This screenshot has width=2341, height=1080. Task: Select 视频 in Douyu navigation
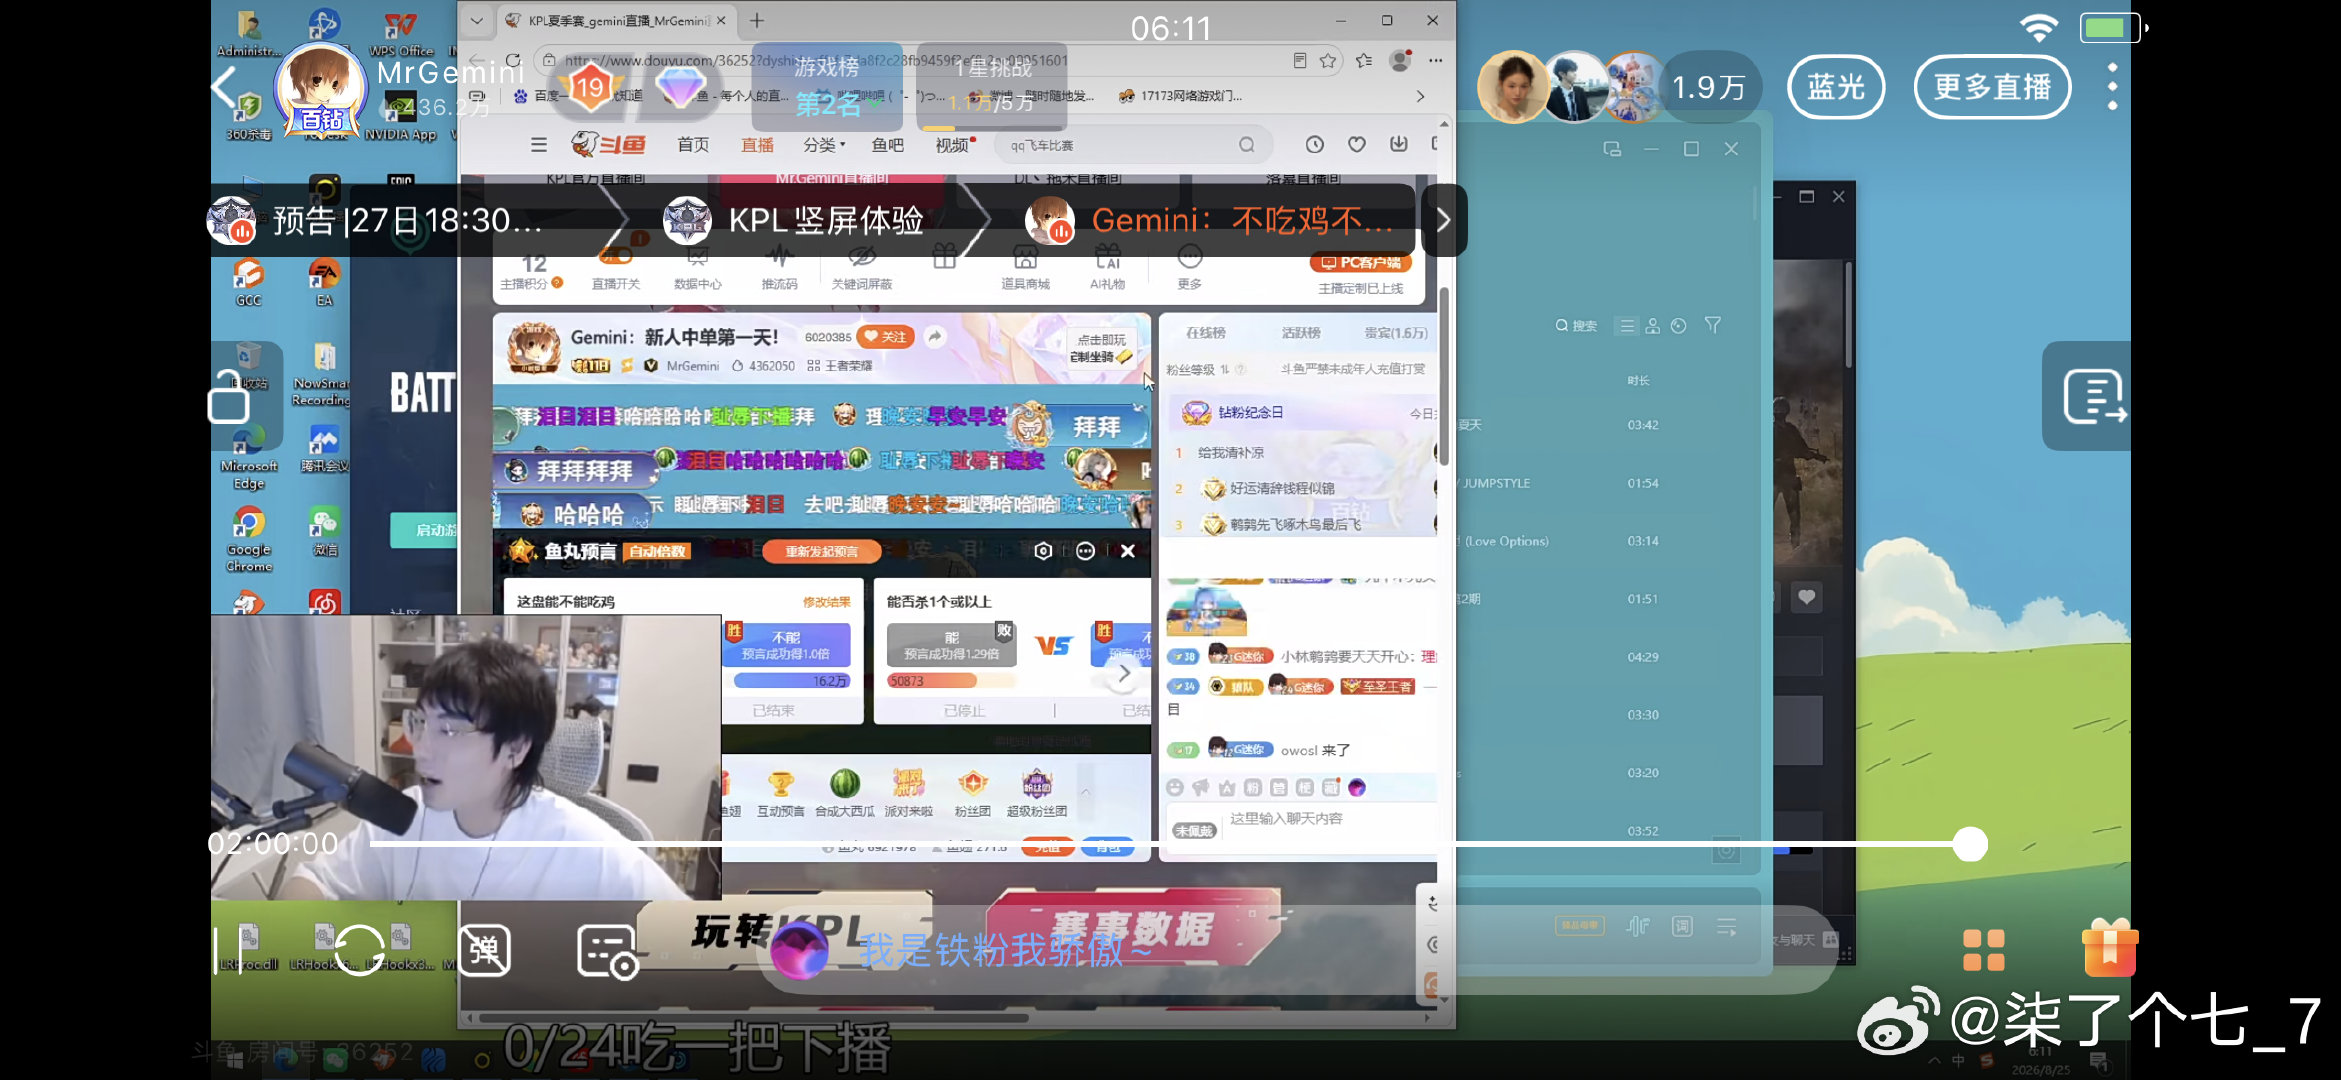955,145
